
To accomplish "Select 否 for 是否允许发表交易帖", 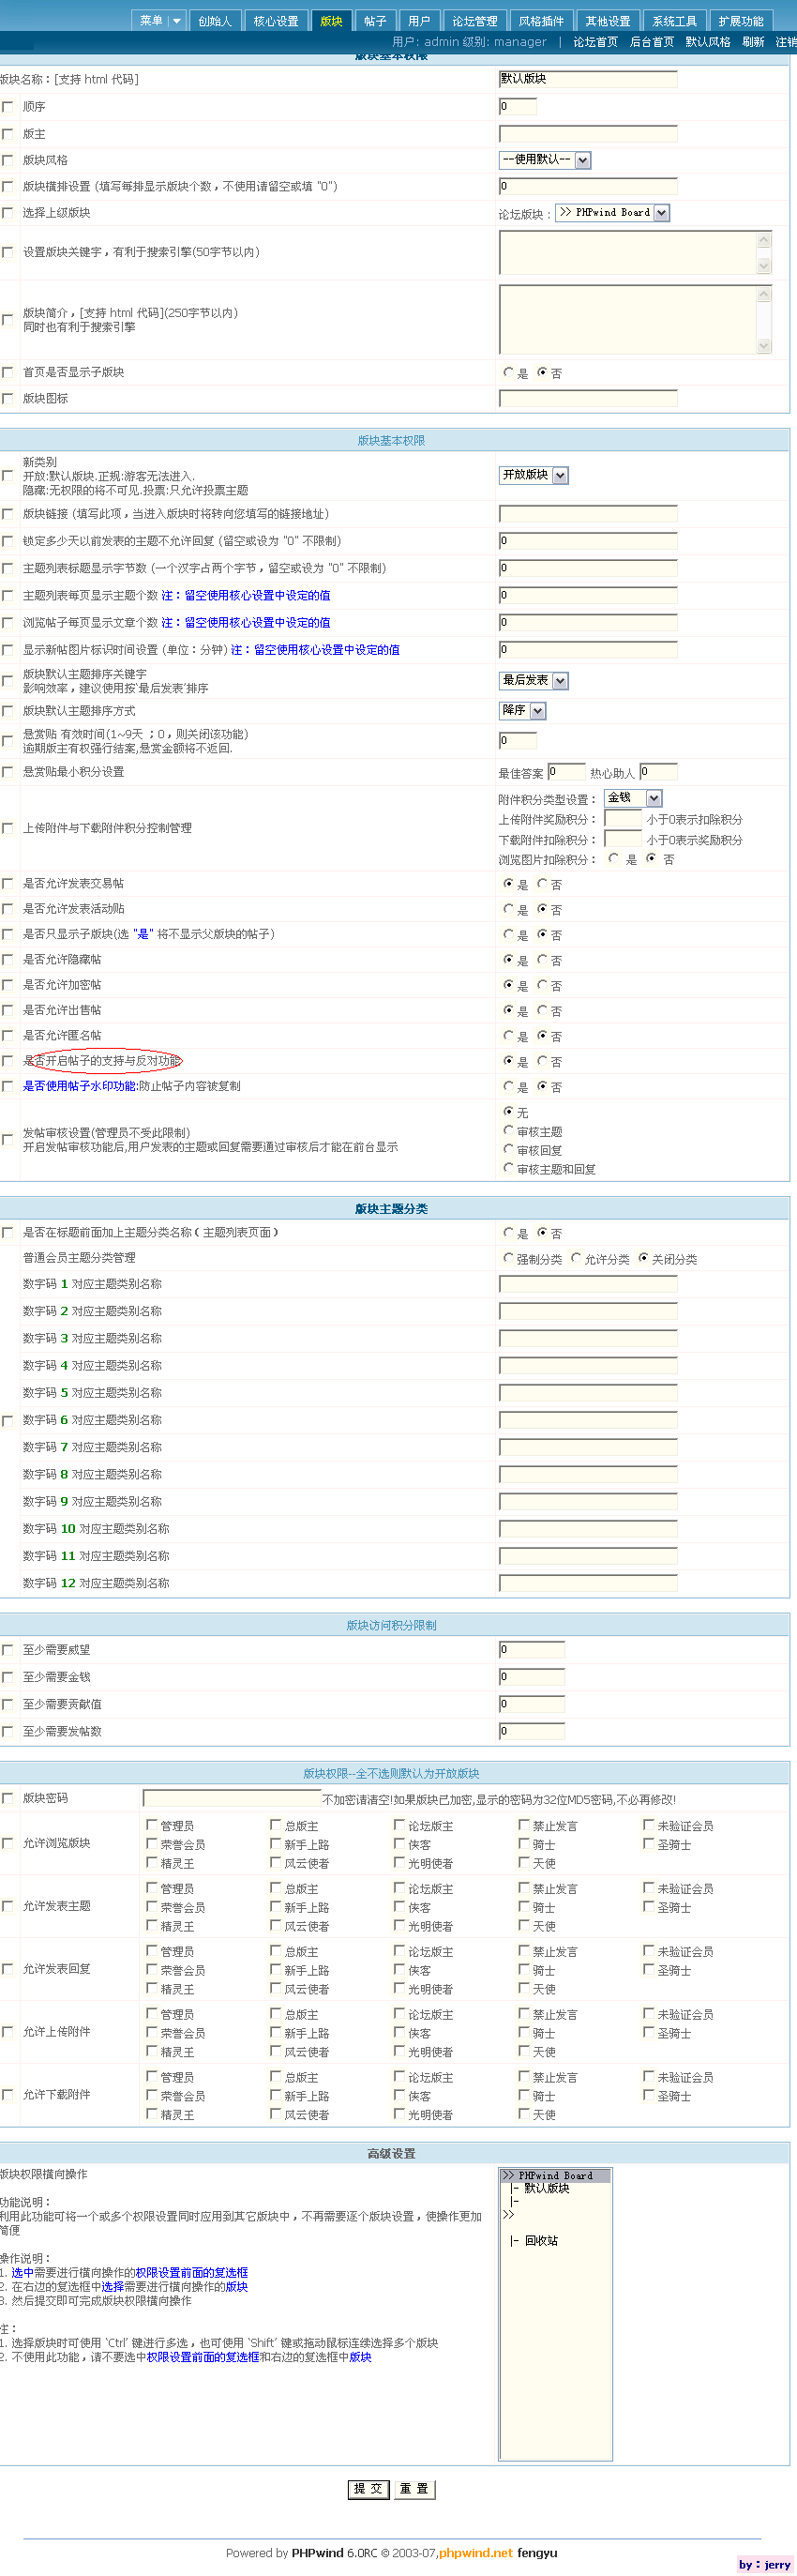I will click(542, 883).
